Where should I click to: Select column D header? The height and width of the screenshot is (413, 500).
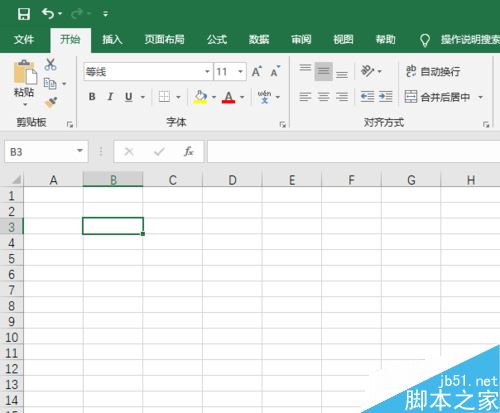pyautogui.click(x=232, y=180)
